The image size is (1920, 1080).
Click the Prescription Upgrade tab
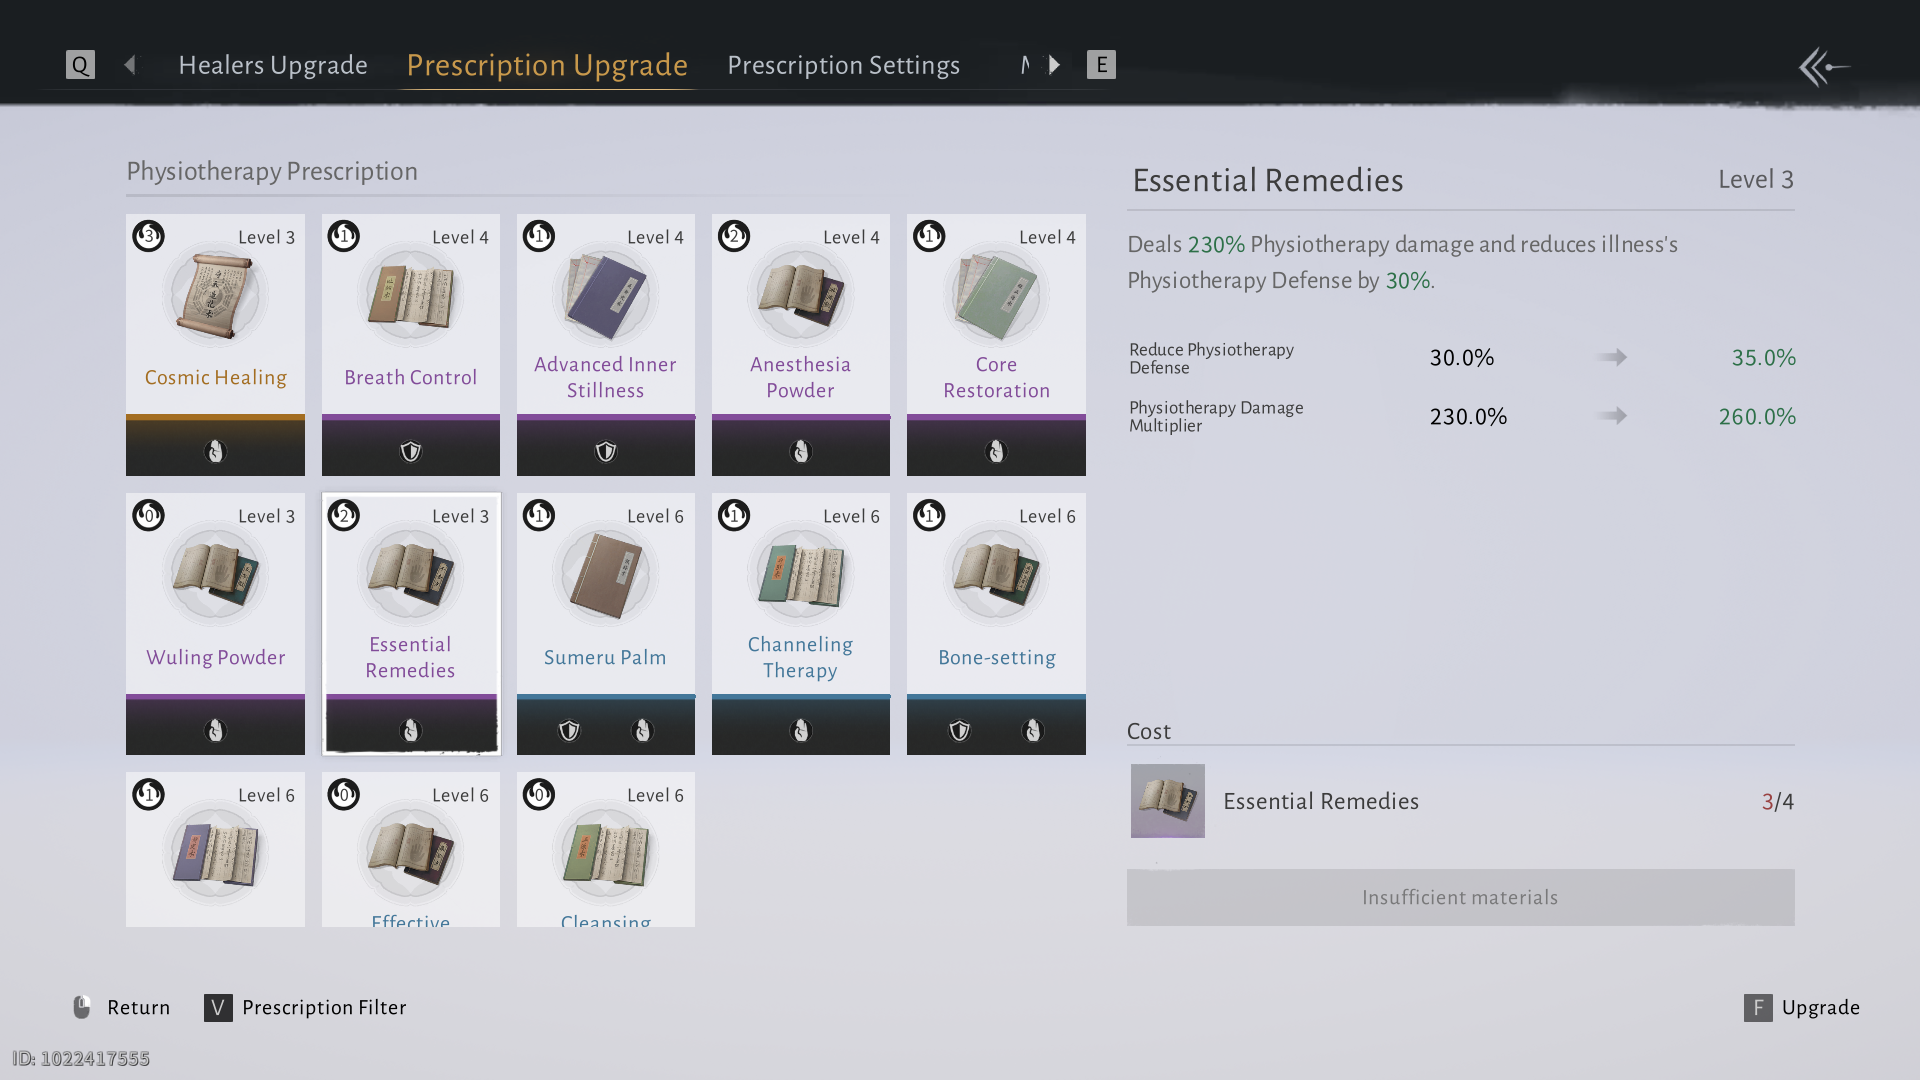[547, 65]
